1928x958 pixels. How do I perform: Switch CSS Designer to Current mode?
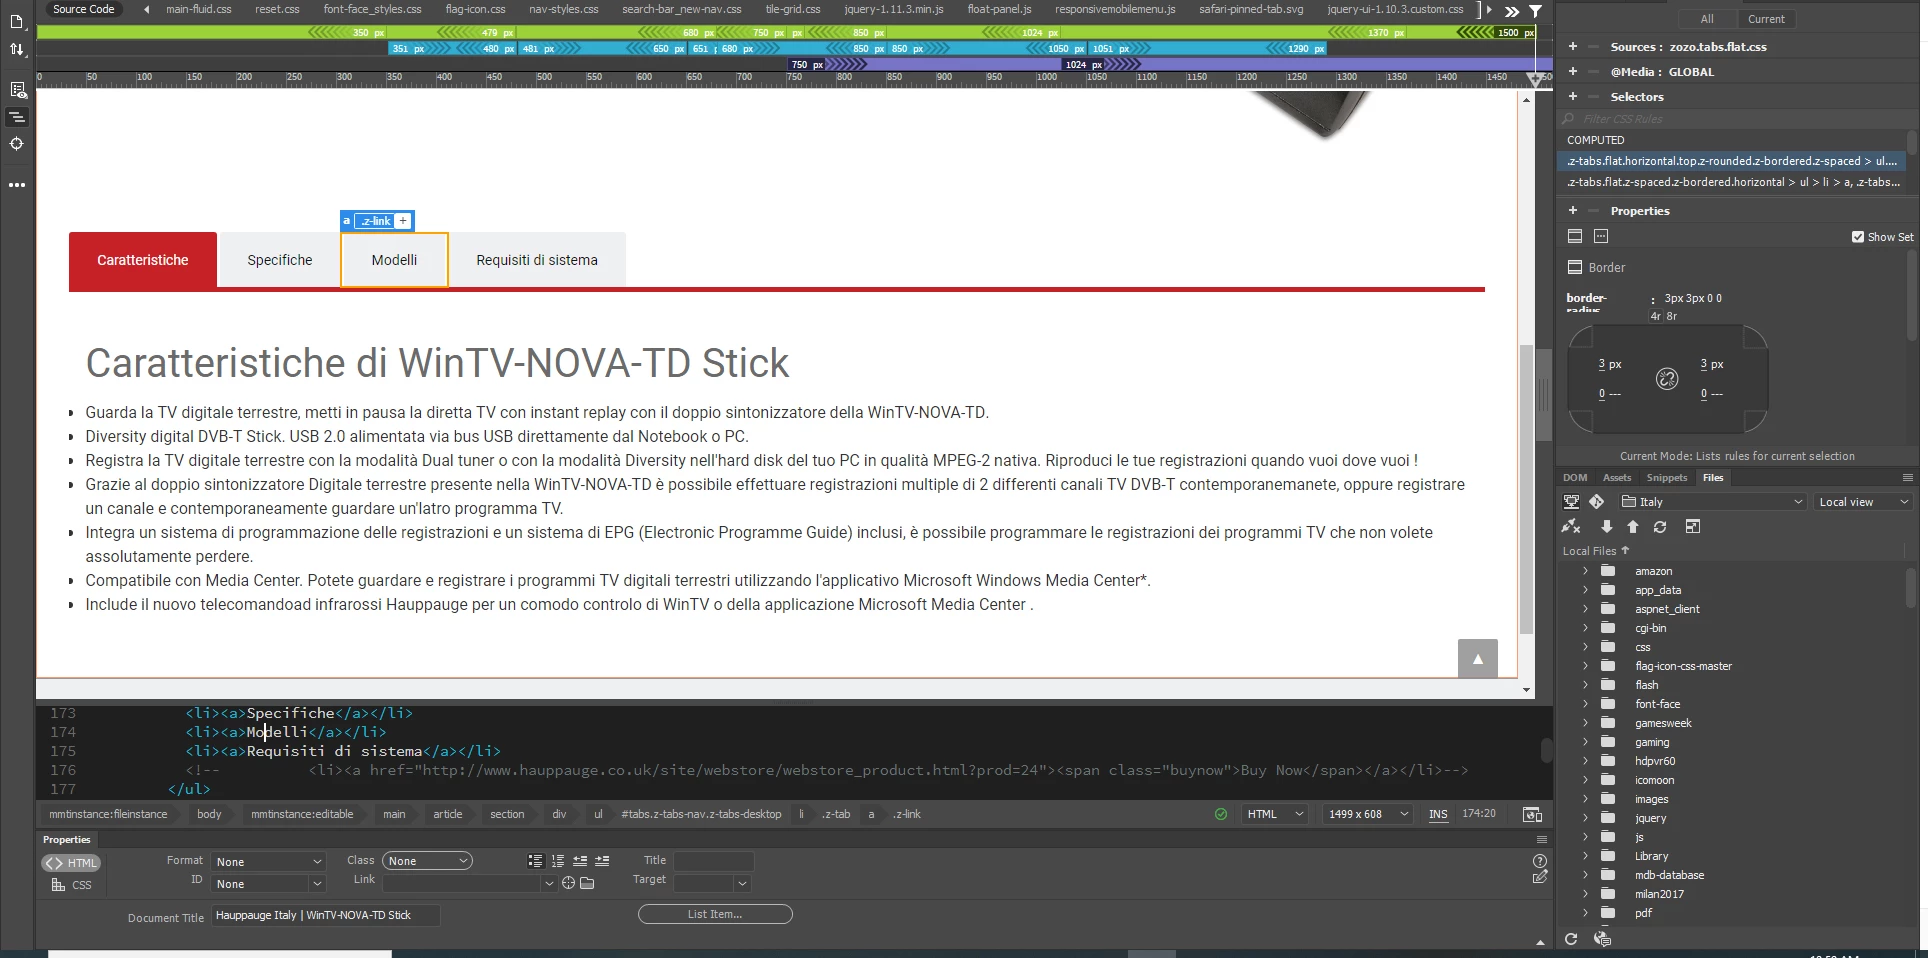[1766, 19]
